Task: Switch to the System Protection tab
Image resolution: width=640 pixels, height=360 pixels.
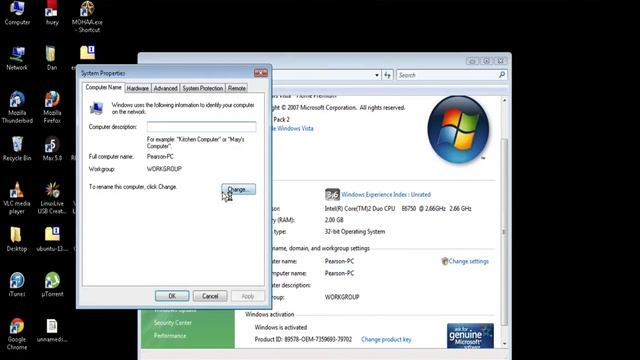Action: click(x=202, y=88)
